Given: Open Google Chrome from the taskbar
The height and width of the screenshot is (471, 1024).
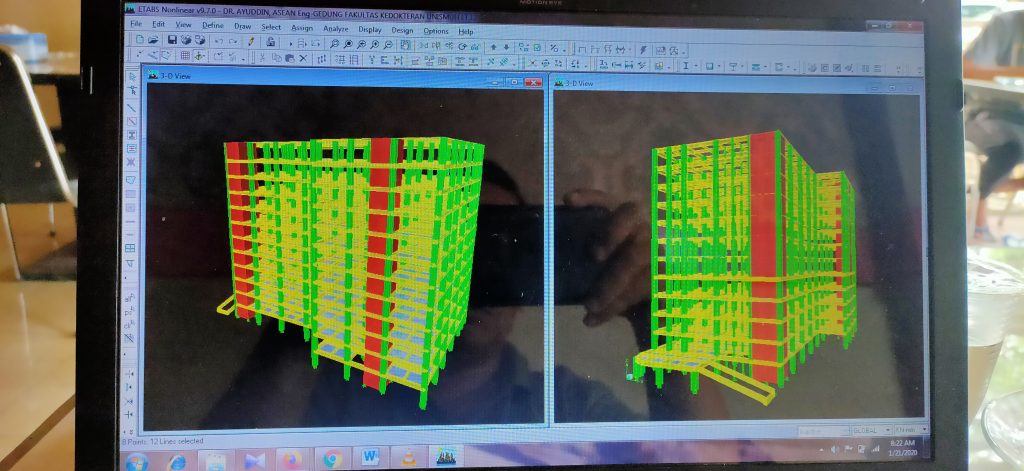Looking at the screenshot, I should tap(331, 458).
